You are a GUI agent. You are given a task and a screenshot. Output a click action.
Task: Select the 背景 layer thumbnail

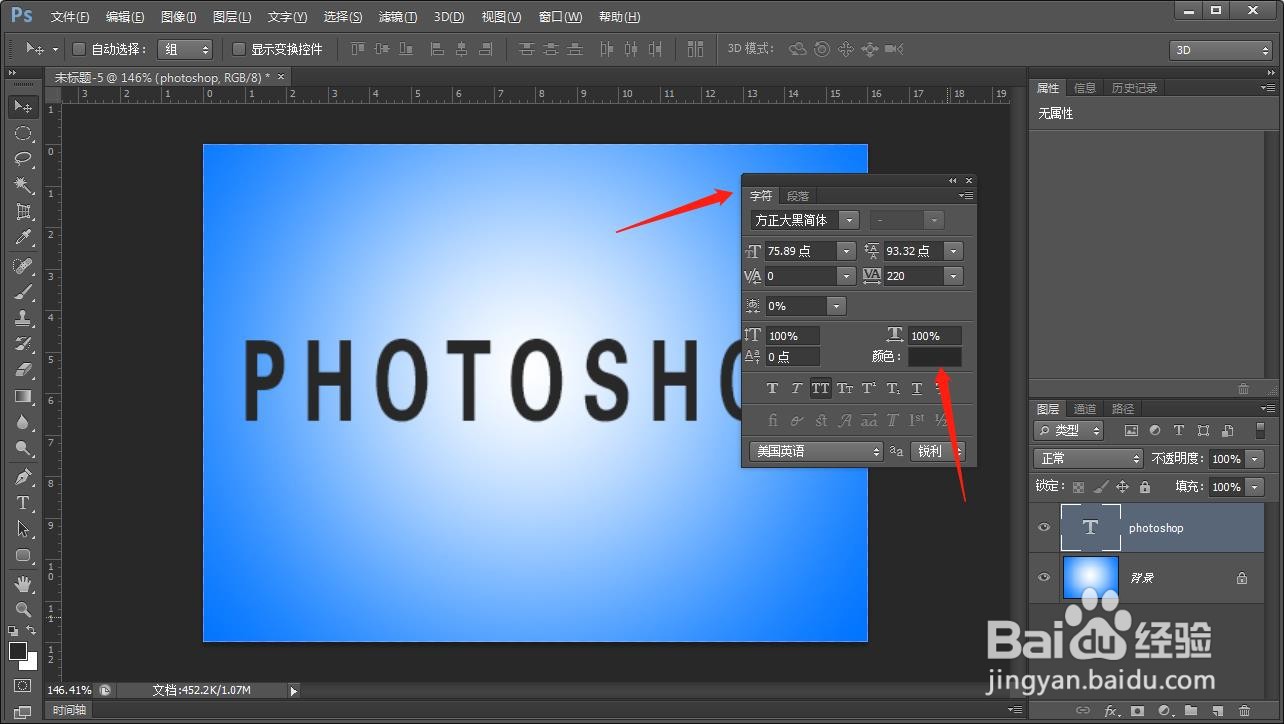[x=1090, y=577]
